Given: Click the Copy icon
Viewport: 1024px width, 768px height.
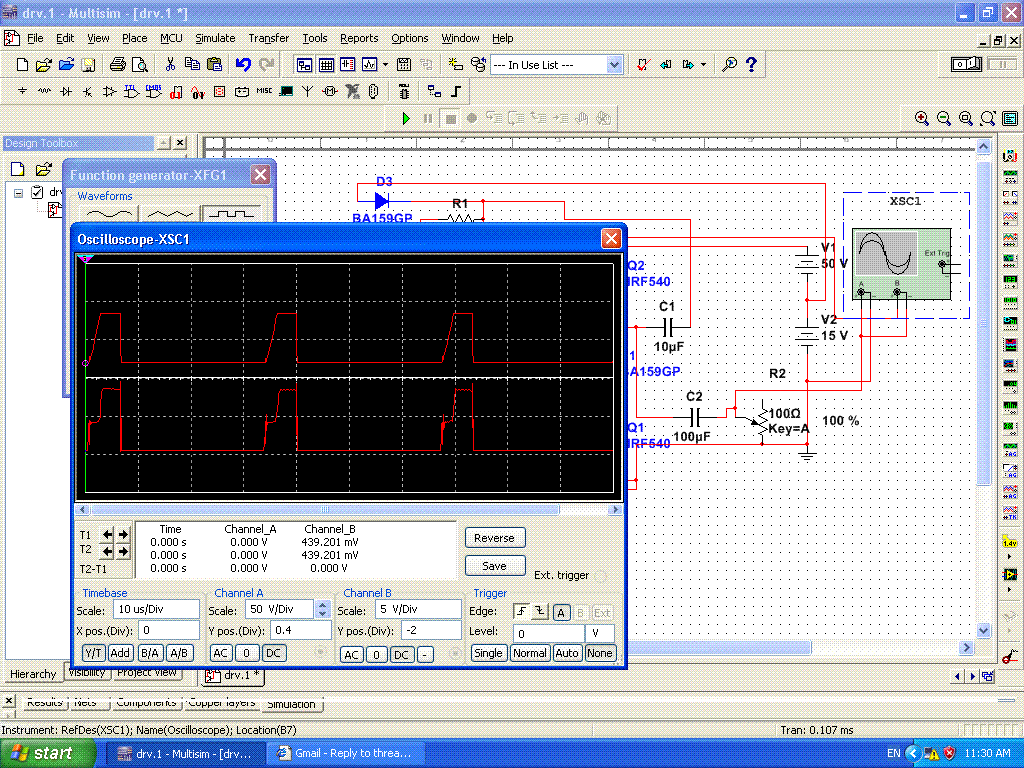Looking at the screenshot, I should click(x=192, y=64).
